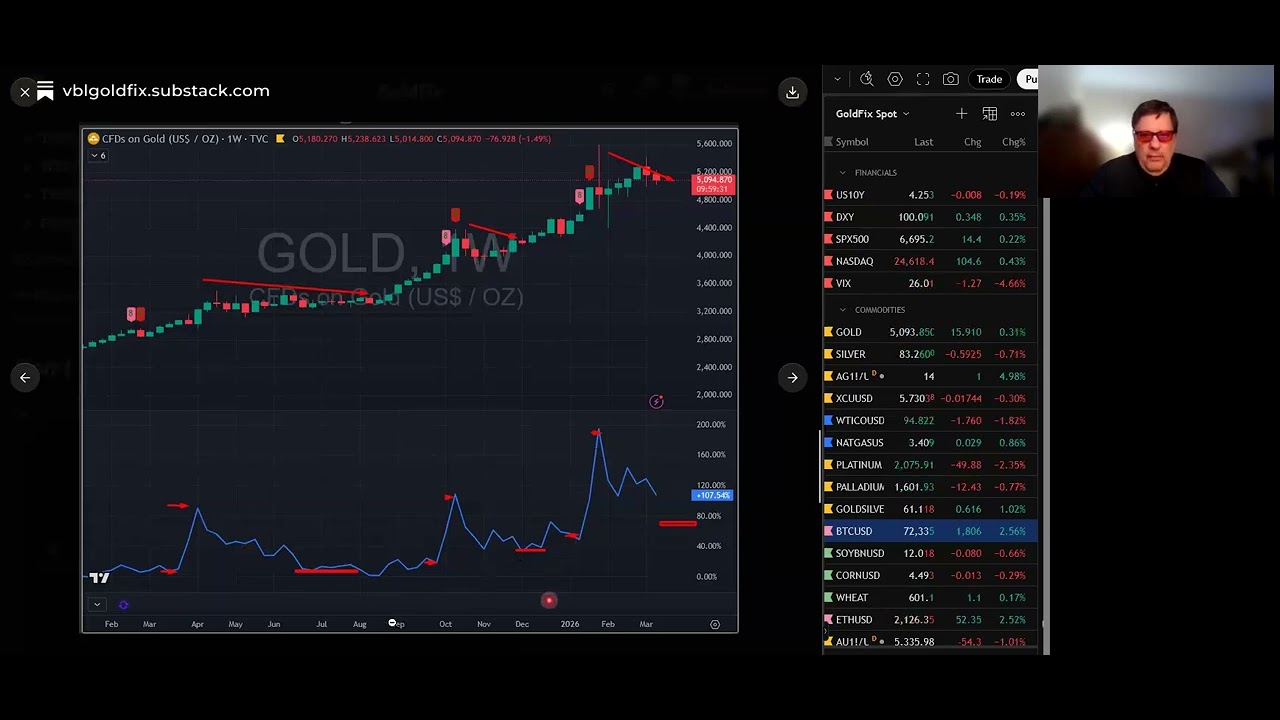Open chart settings hexagon icon

tap(895, 79)
